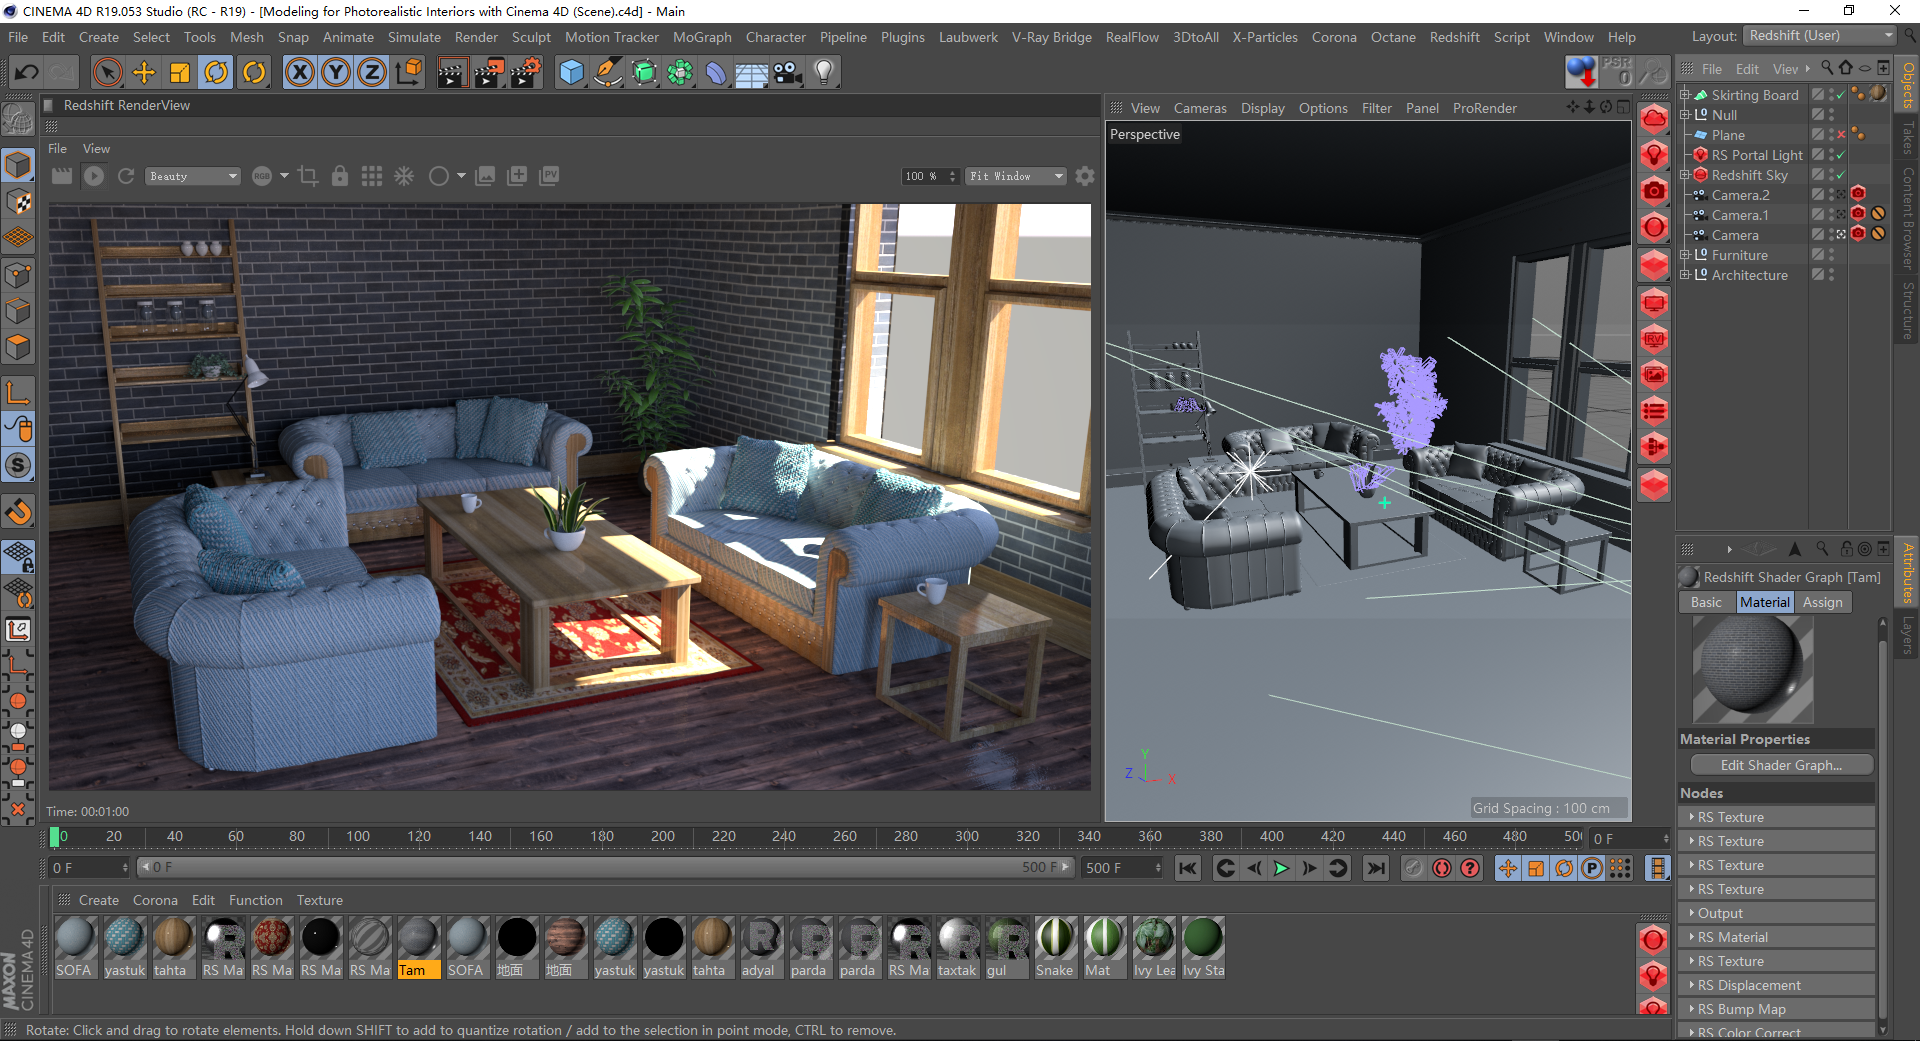This screenshot has width=1920, height=1041.
Task: Click the Edit Shader Graph button
Action: tap(1781, 765)
